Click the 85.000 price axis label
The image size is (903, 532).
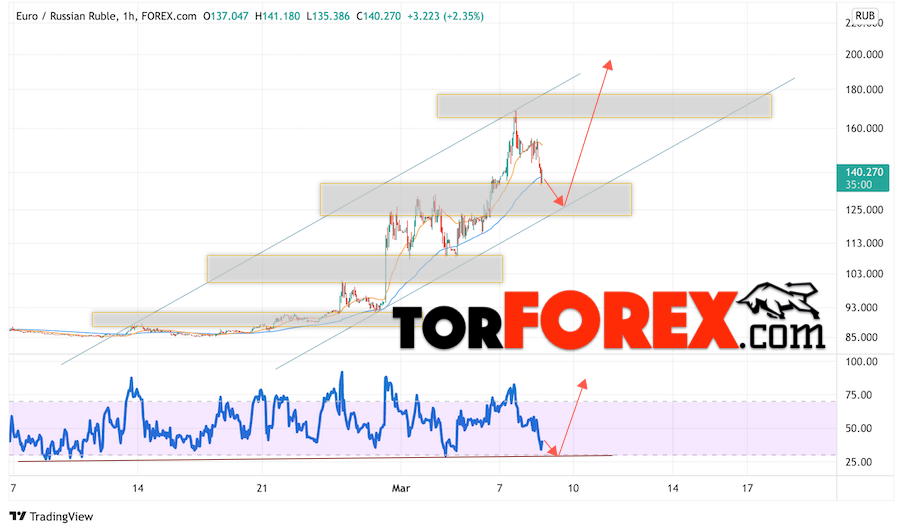862,337
